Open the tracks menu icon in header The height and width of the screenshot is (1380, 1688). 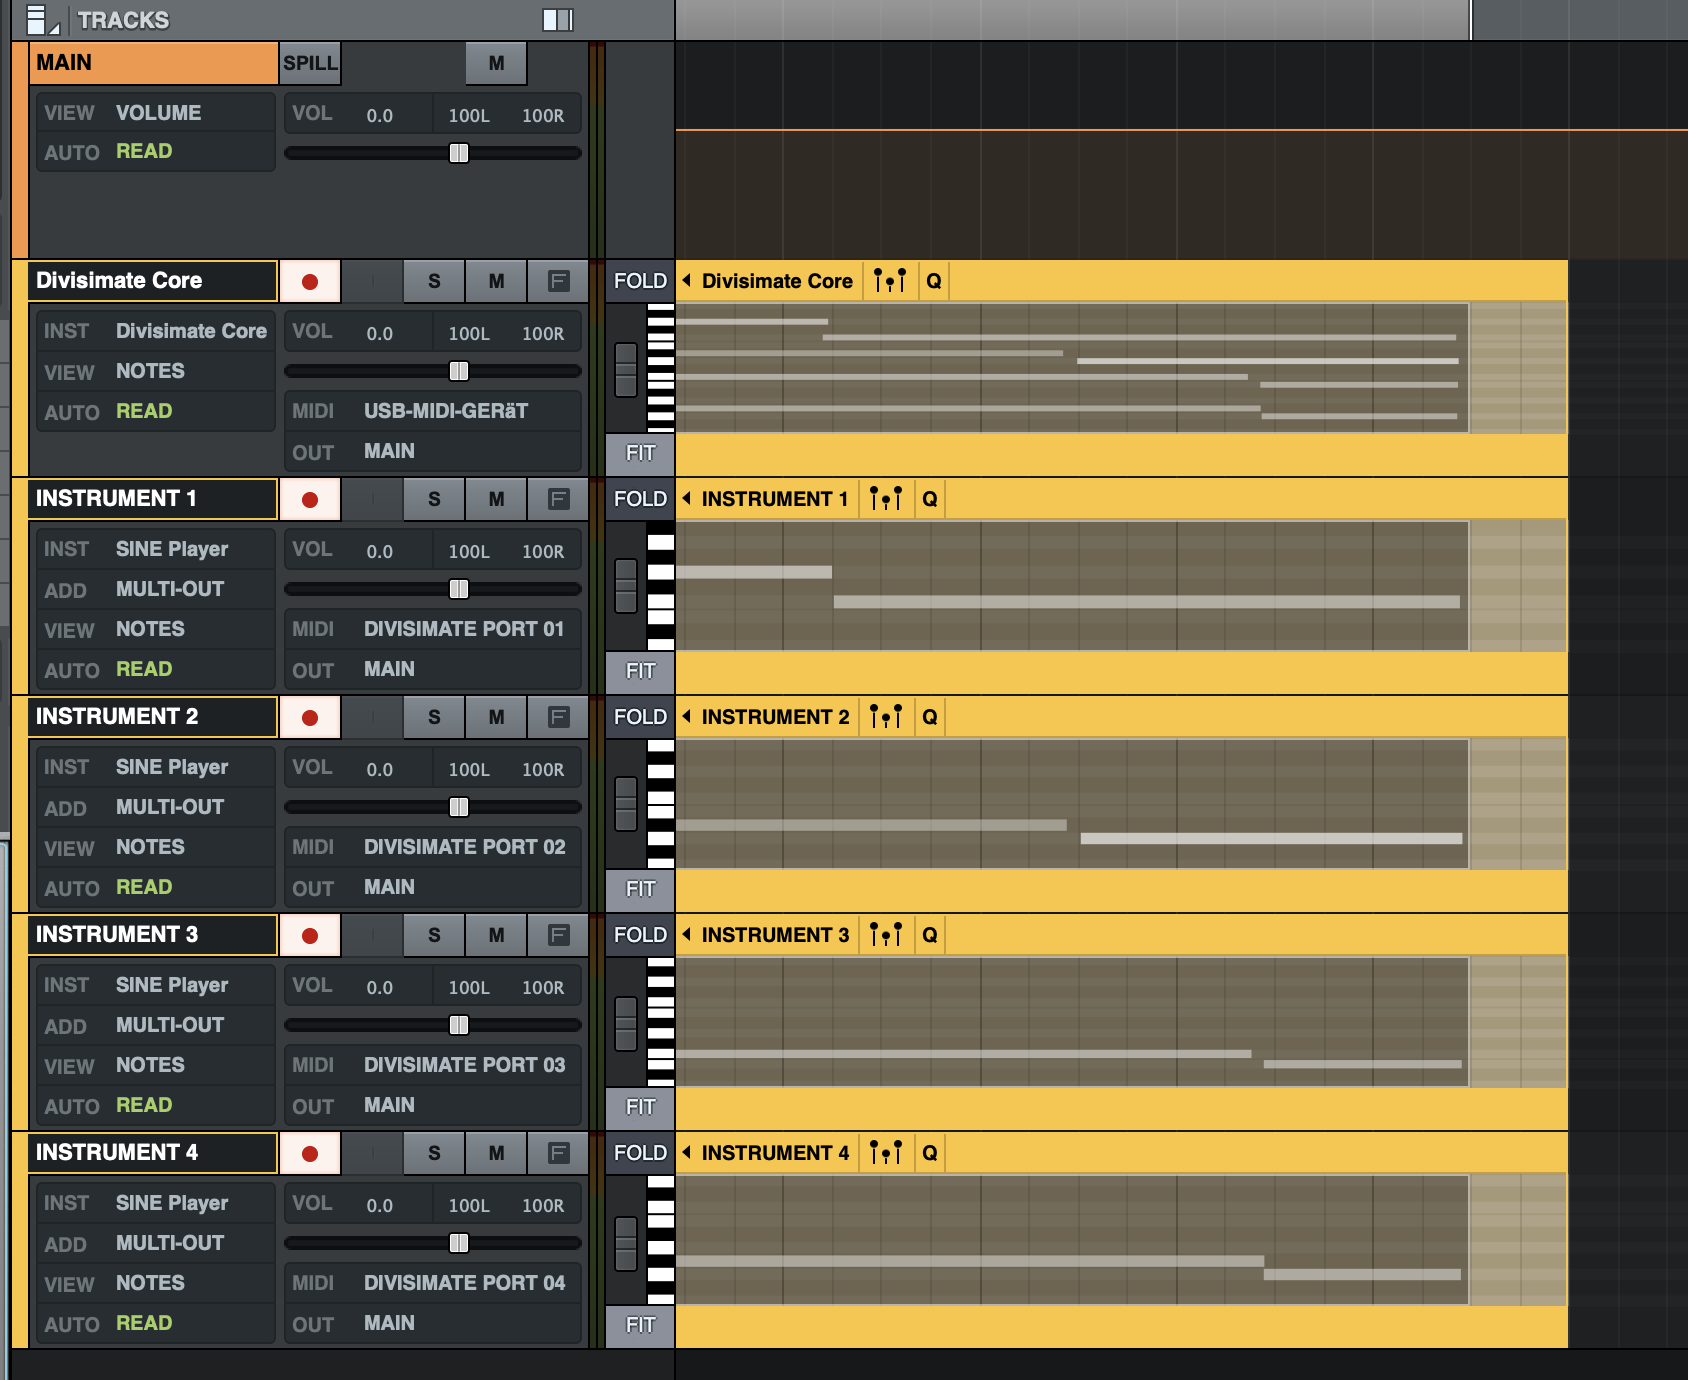(x=39, y=20)
